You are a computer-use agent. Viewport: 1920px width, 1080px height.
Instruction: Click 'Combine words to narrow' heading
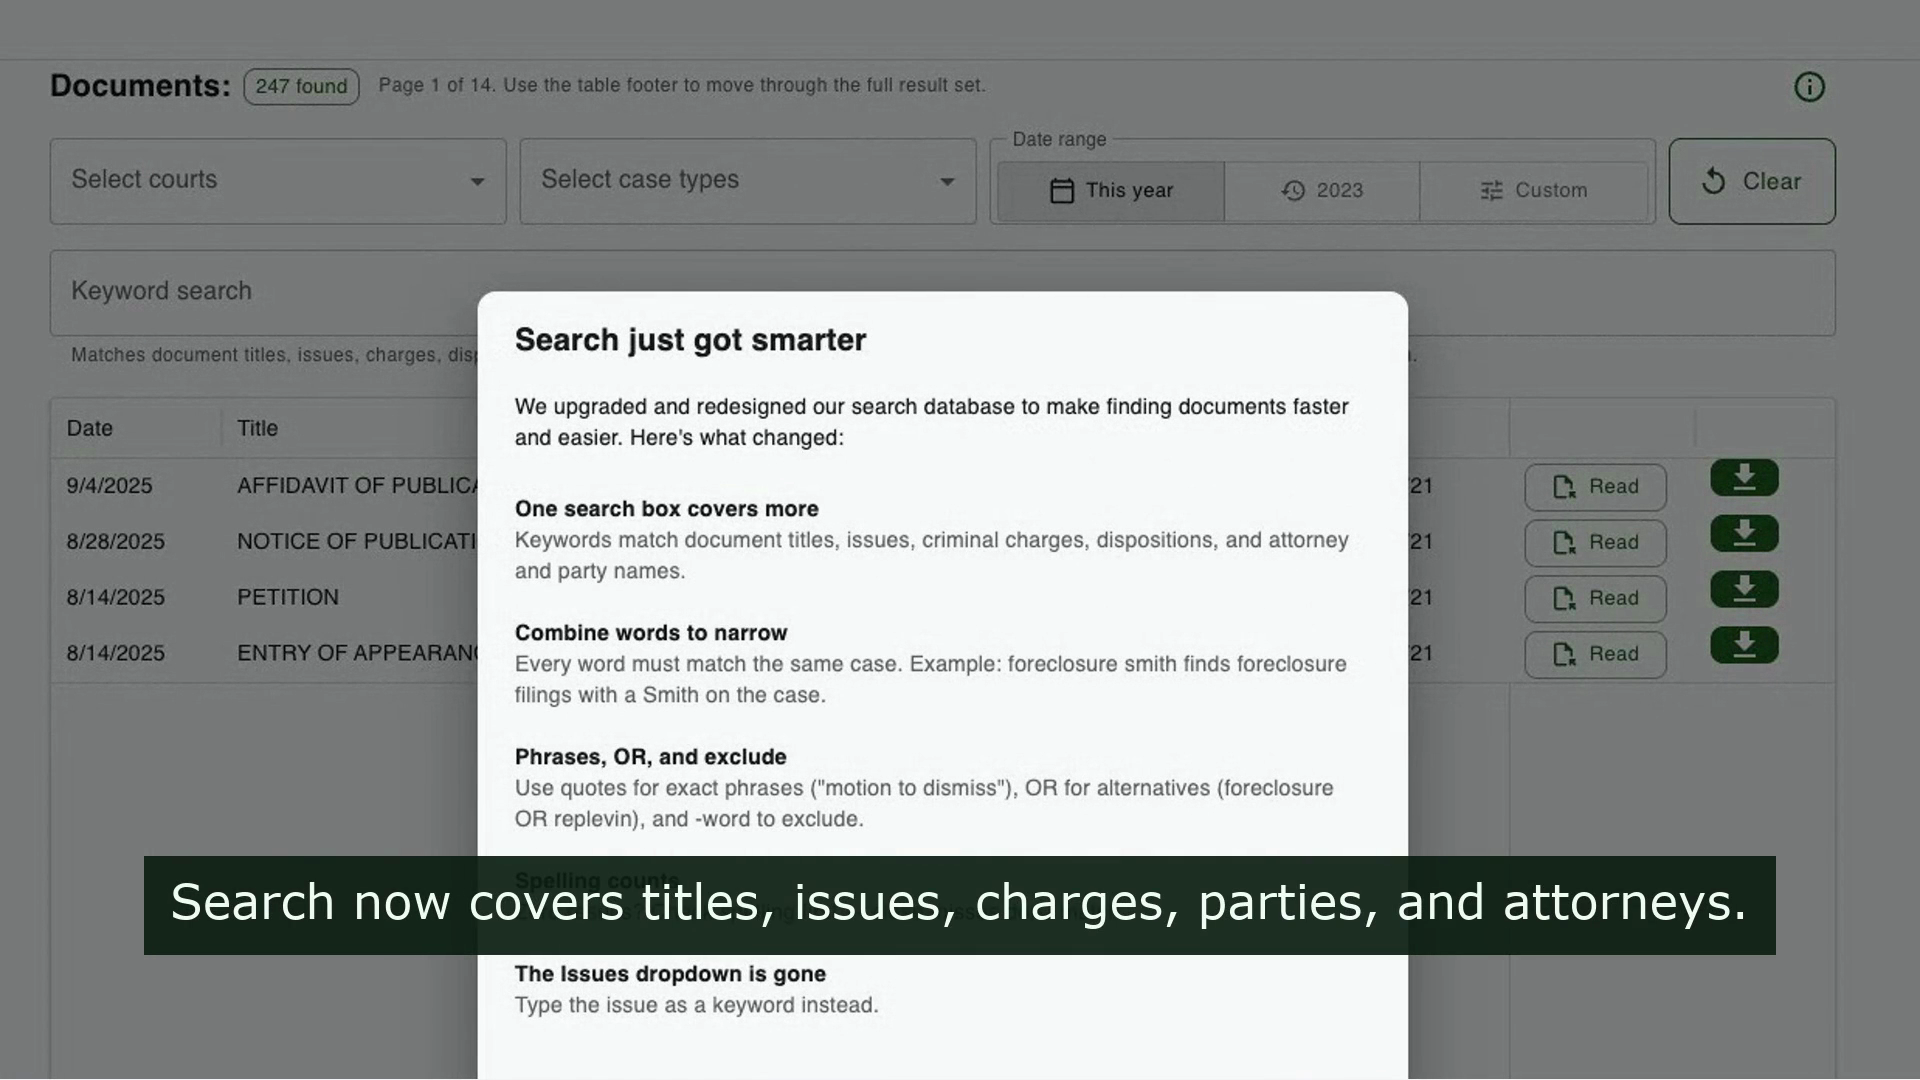point(651,633)
